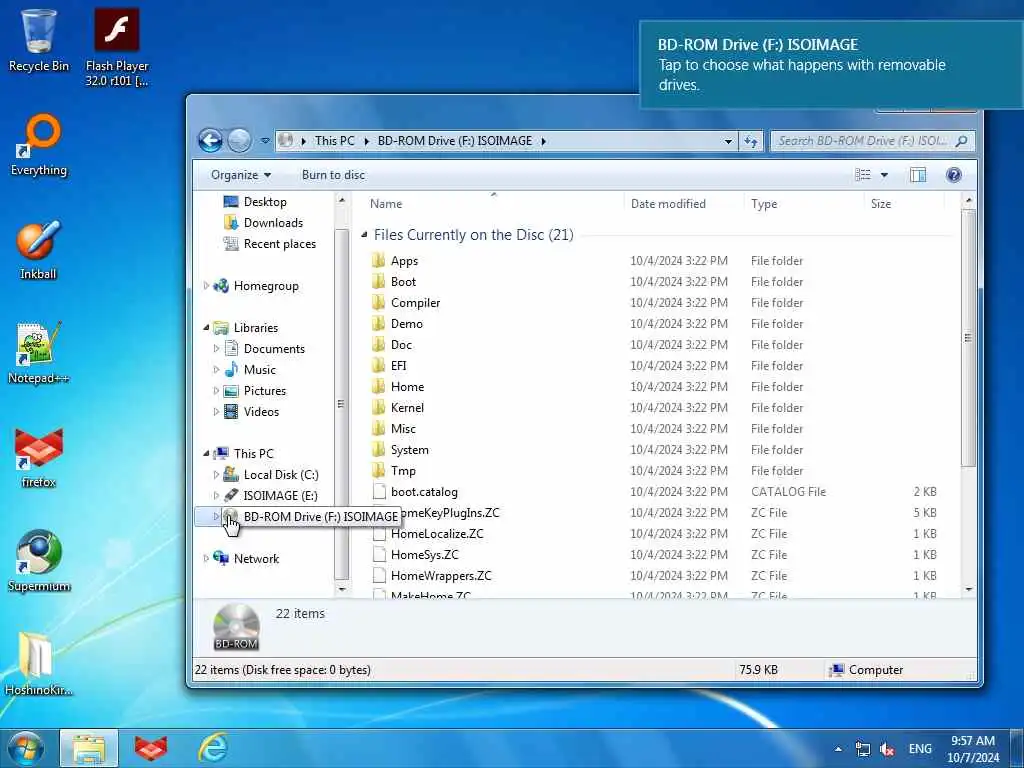Open File Explorer from the taskbar
Viewport: 1024px width, 768px height.
point(89,748)
